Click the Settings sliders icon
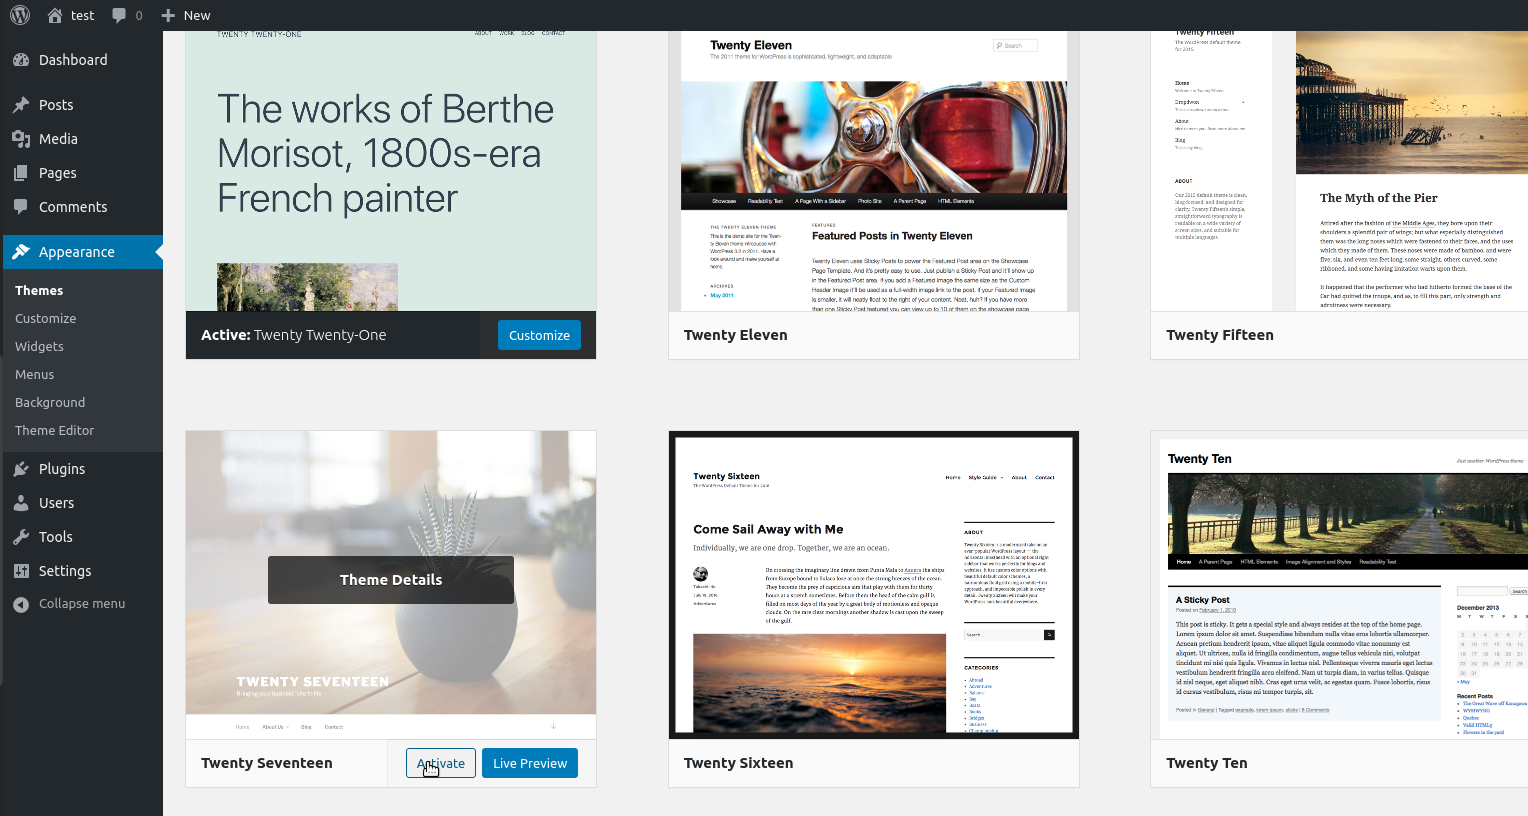1528x816 pixels. [21, 571]
